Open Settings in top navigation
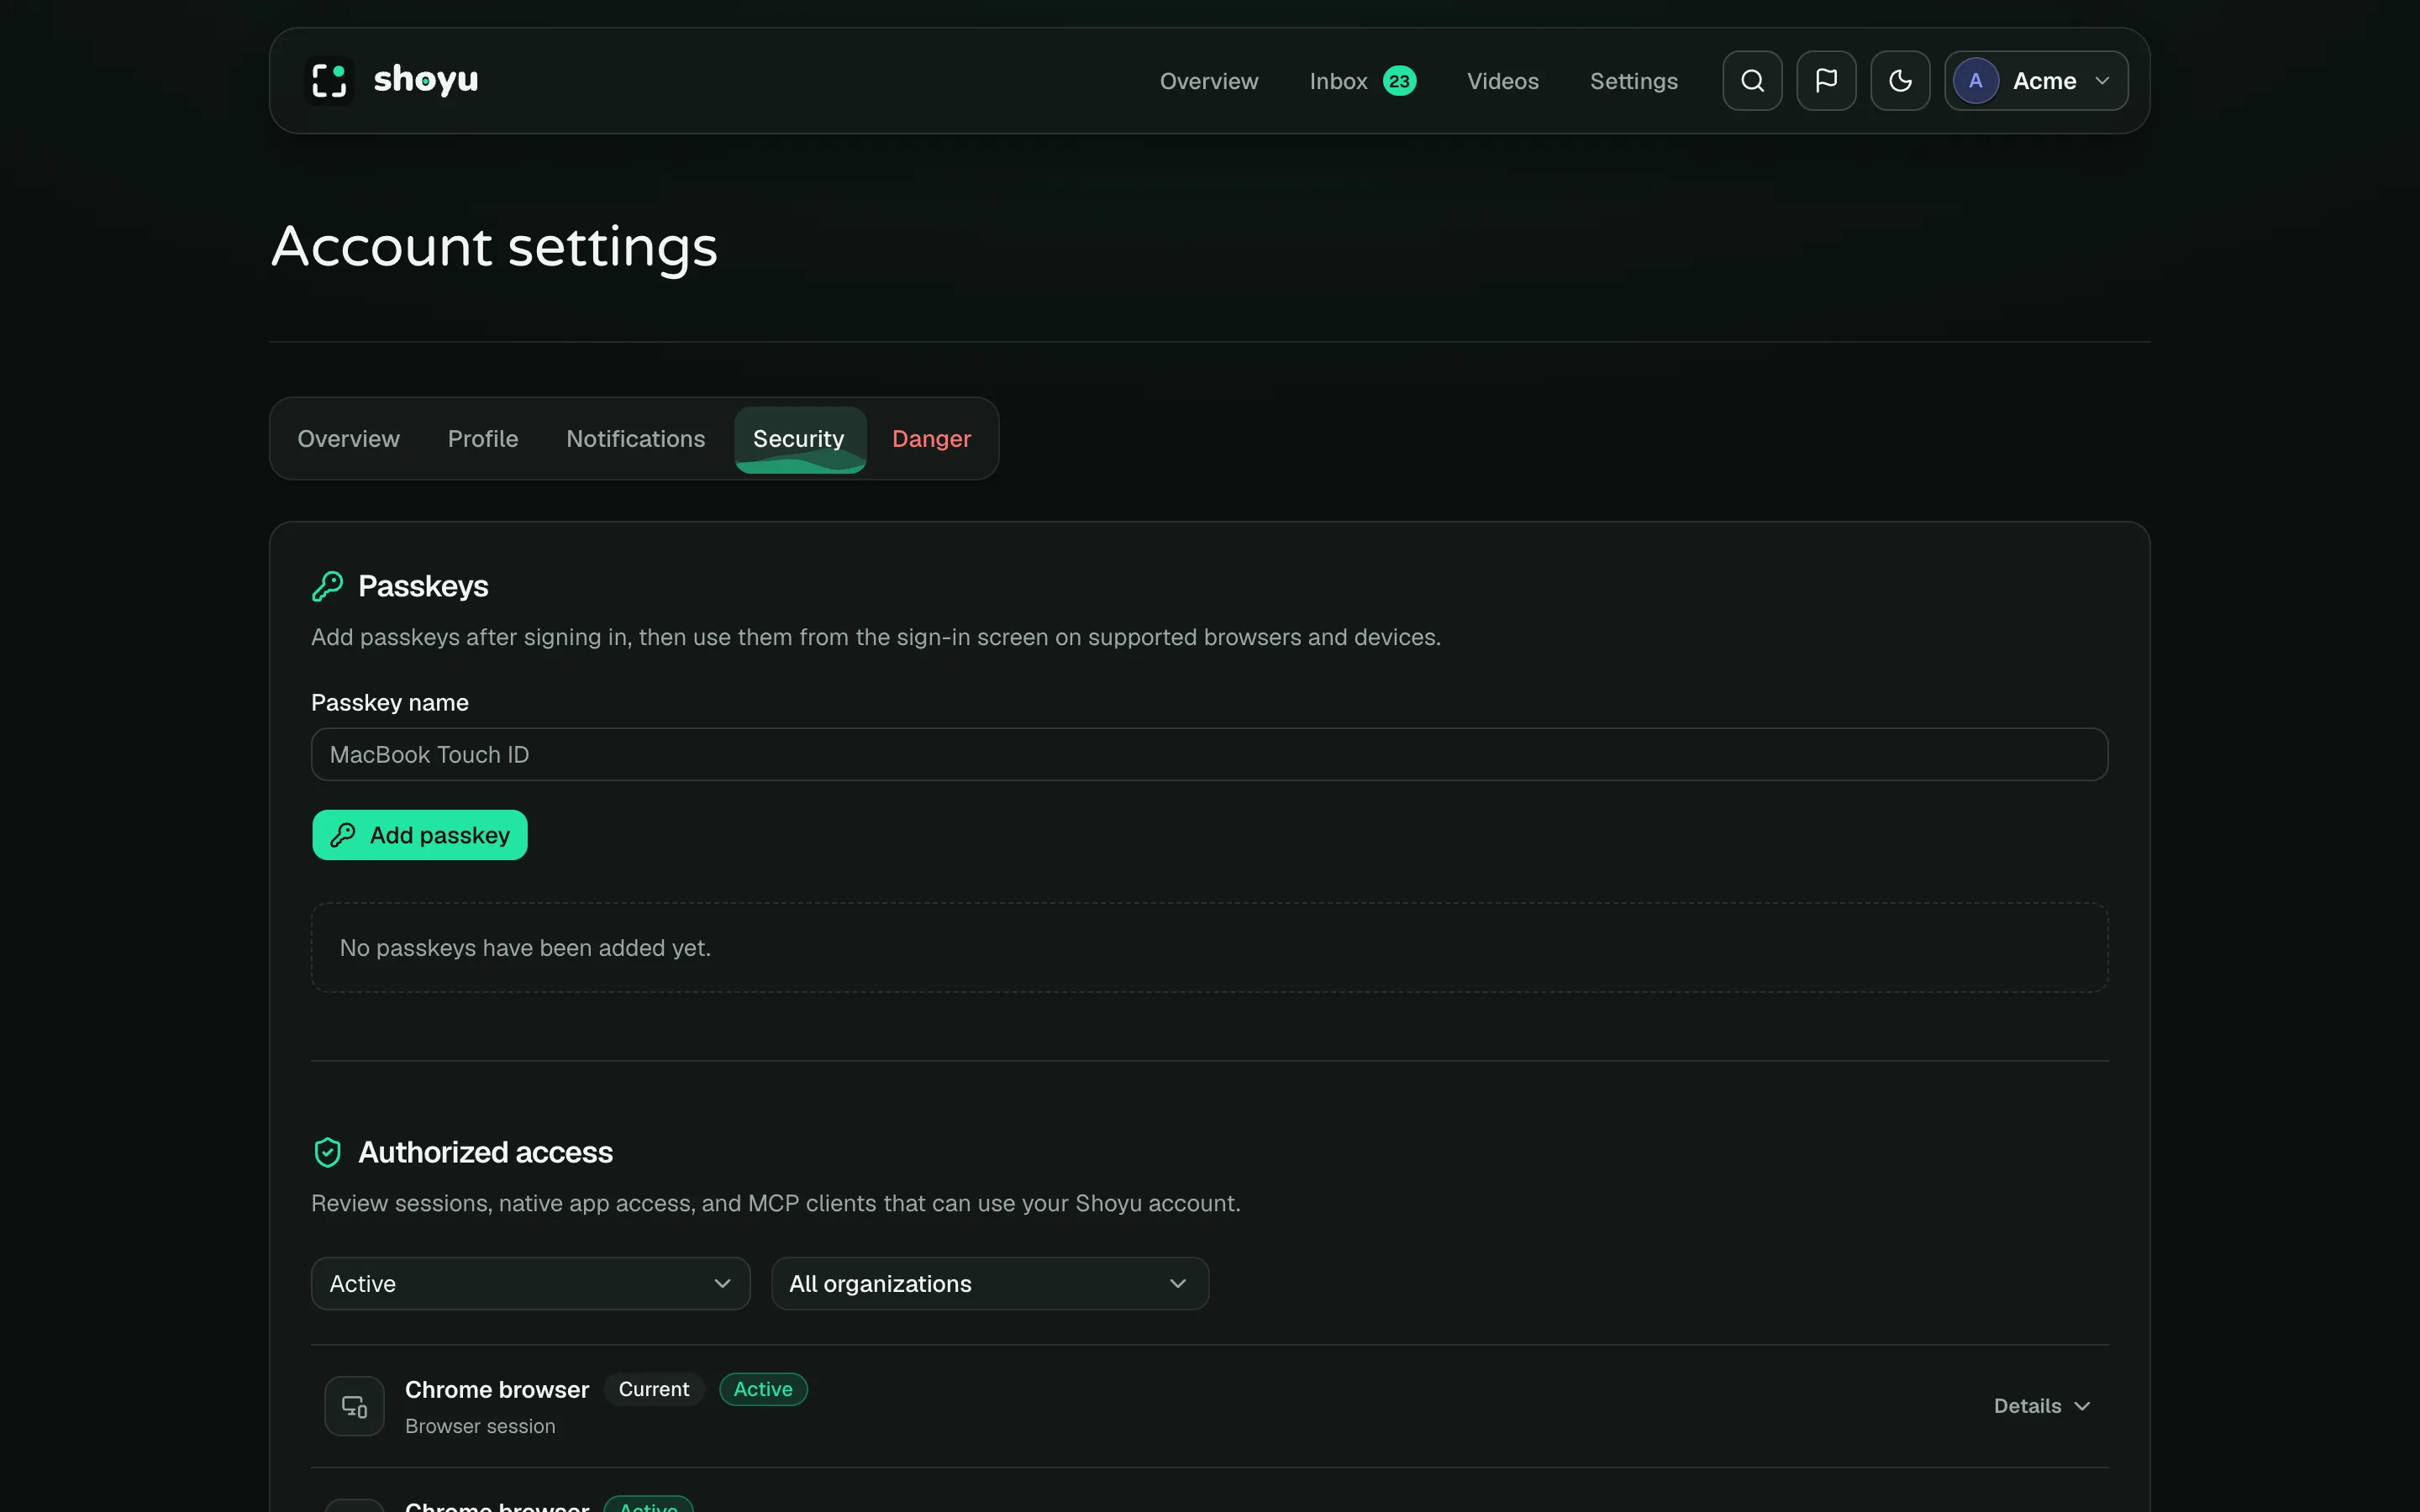Image resolution: width=2420 pixels, height=1512 pixels. point(1633,81)
